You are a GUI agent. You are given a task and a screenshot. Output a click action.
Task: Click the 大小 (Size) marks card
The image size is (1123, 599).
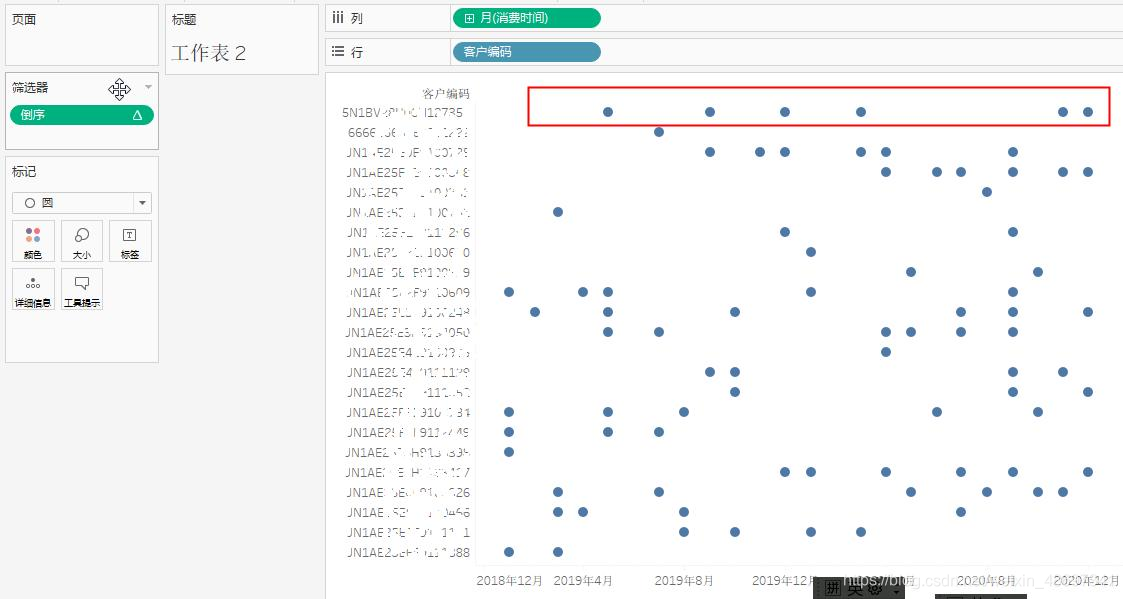82,241
